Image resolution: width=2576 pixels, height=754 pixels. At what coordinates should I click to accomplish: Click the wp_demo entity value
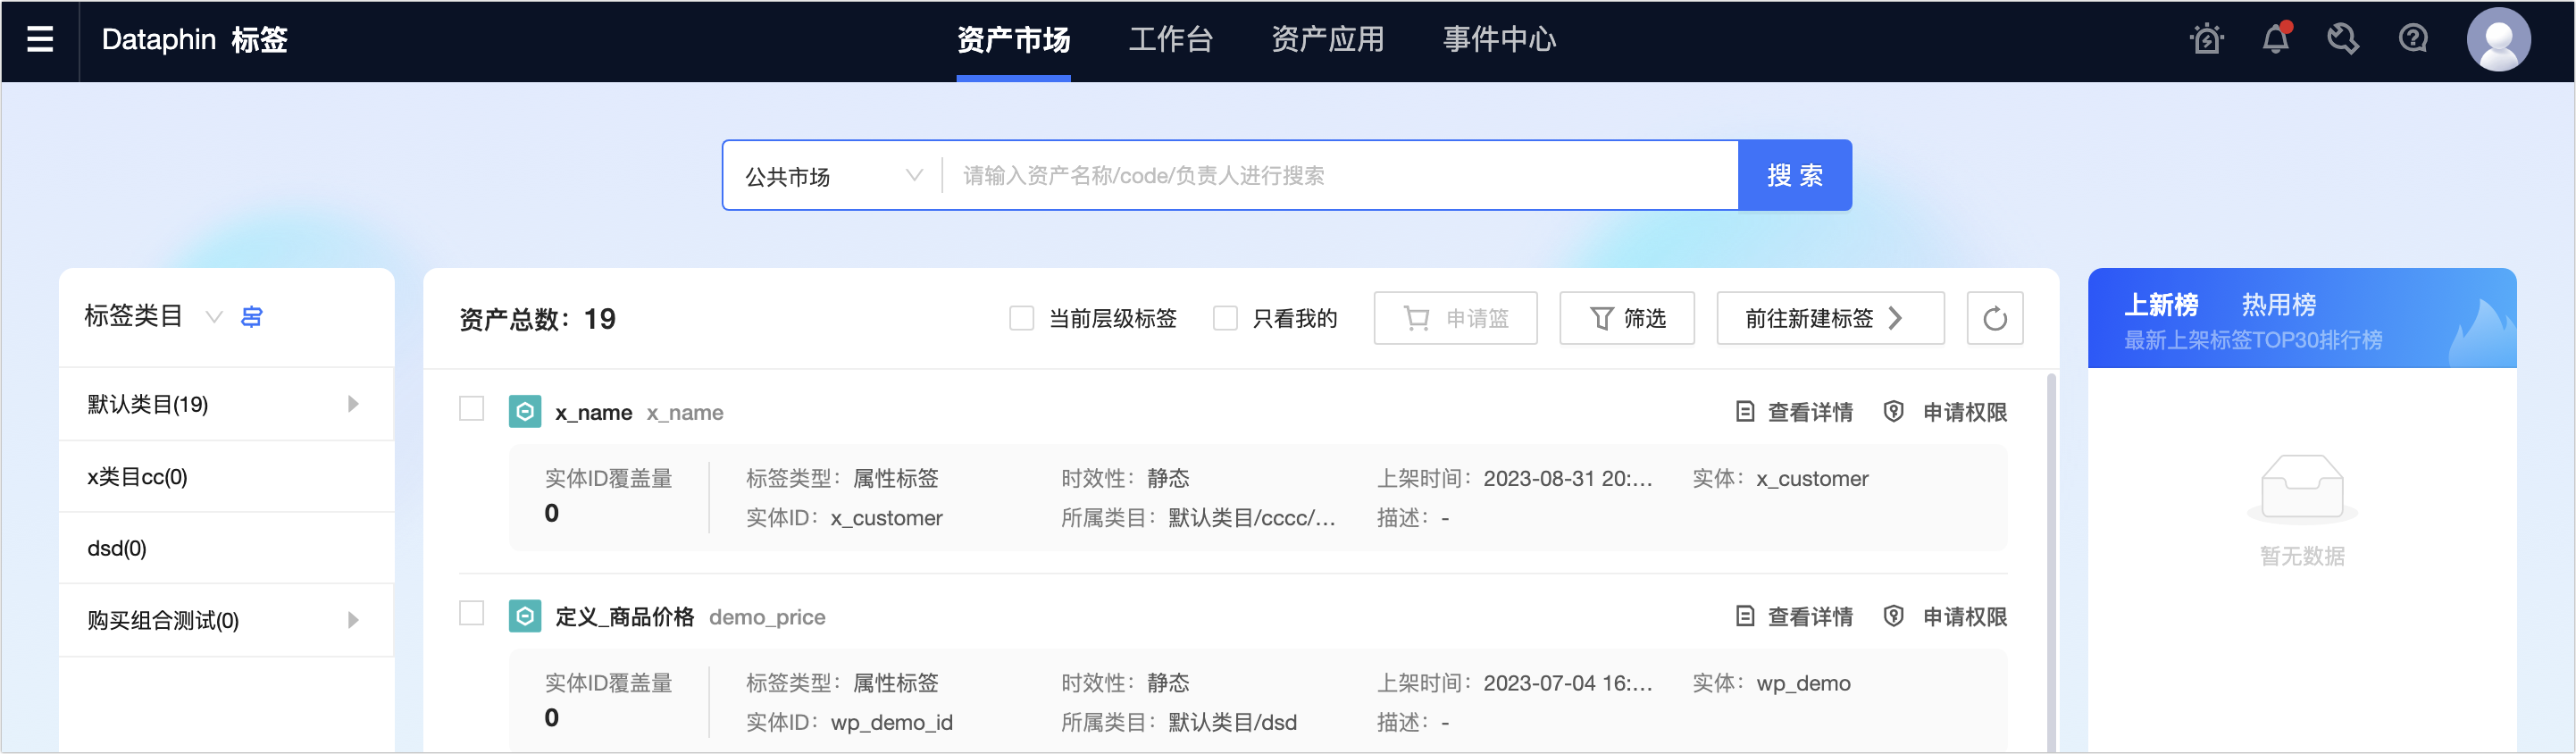pyautogui.click(x=1803, y=683)
